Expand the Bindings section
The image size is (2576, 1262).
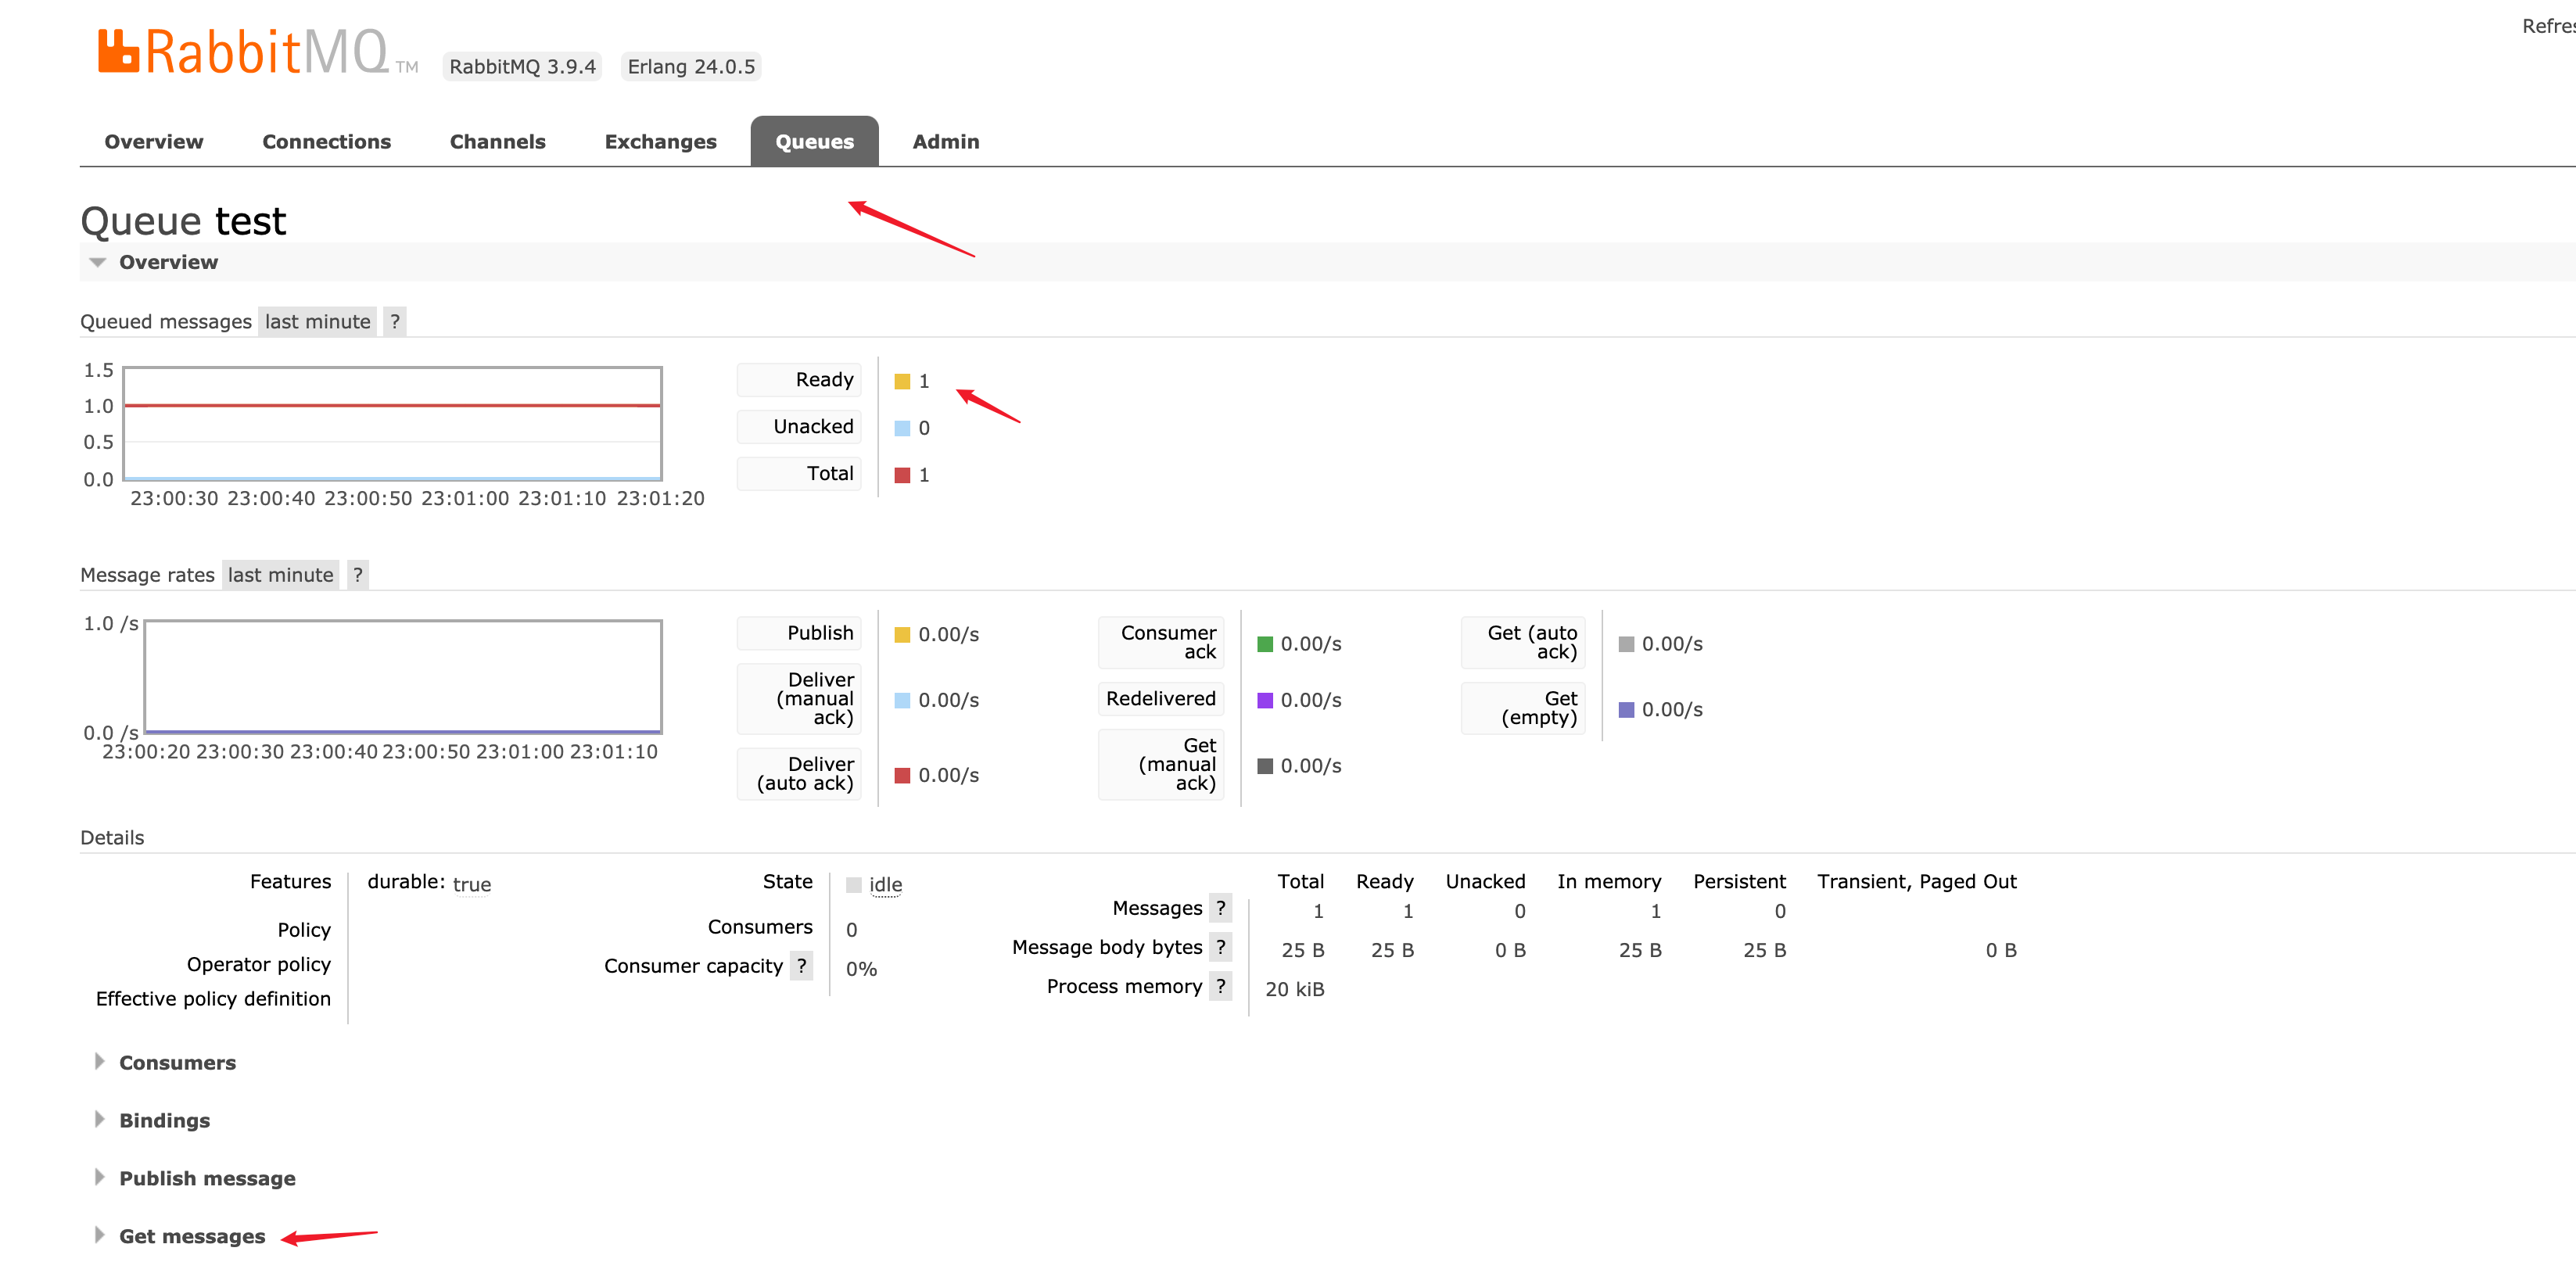164,1121
